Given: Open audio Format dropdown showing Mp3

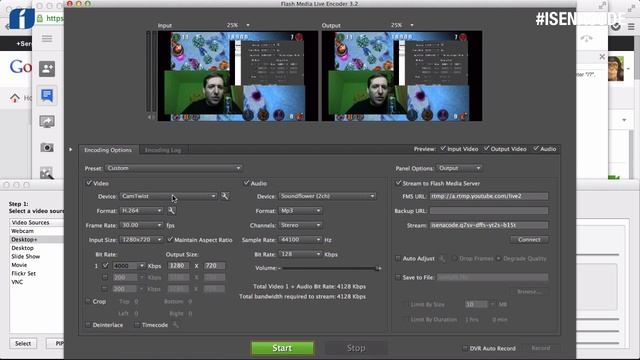Looking at the screenshot, I should (x=300, y=211).
